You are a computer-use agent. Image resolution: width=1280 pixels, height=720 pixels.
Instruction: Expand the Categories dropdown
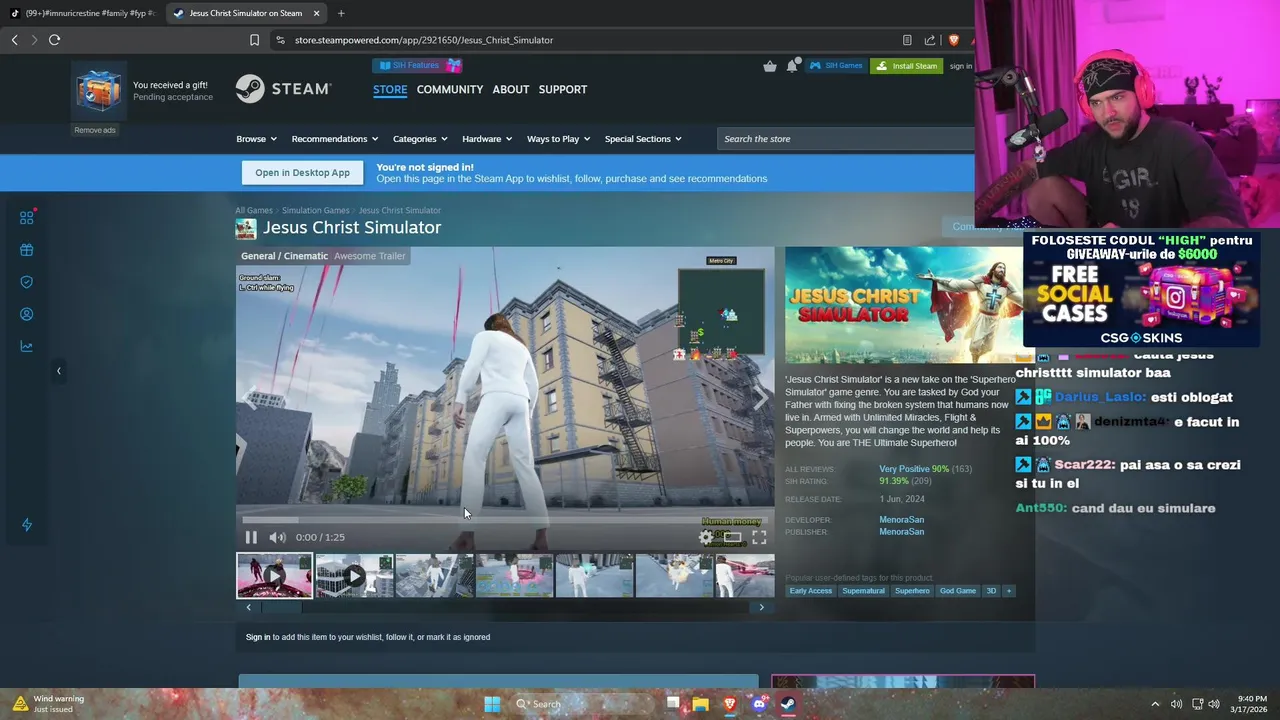tap(420, 139)
